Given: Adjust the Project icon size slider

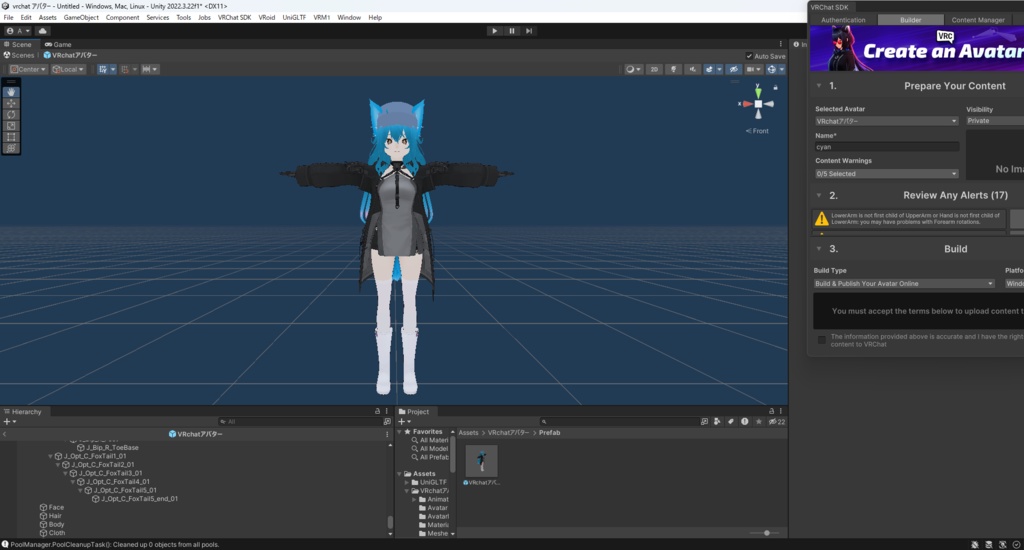Looking at the screenshot, I should (x=767, y=533).
